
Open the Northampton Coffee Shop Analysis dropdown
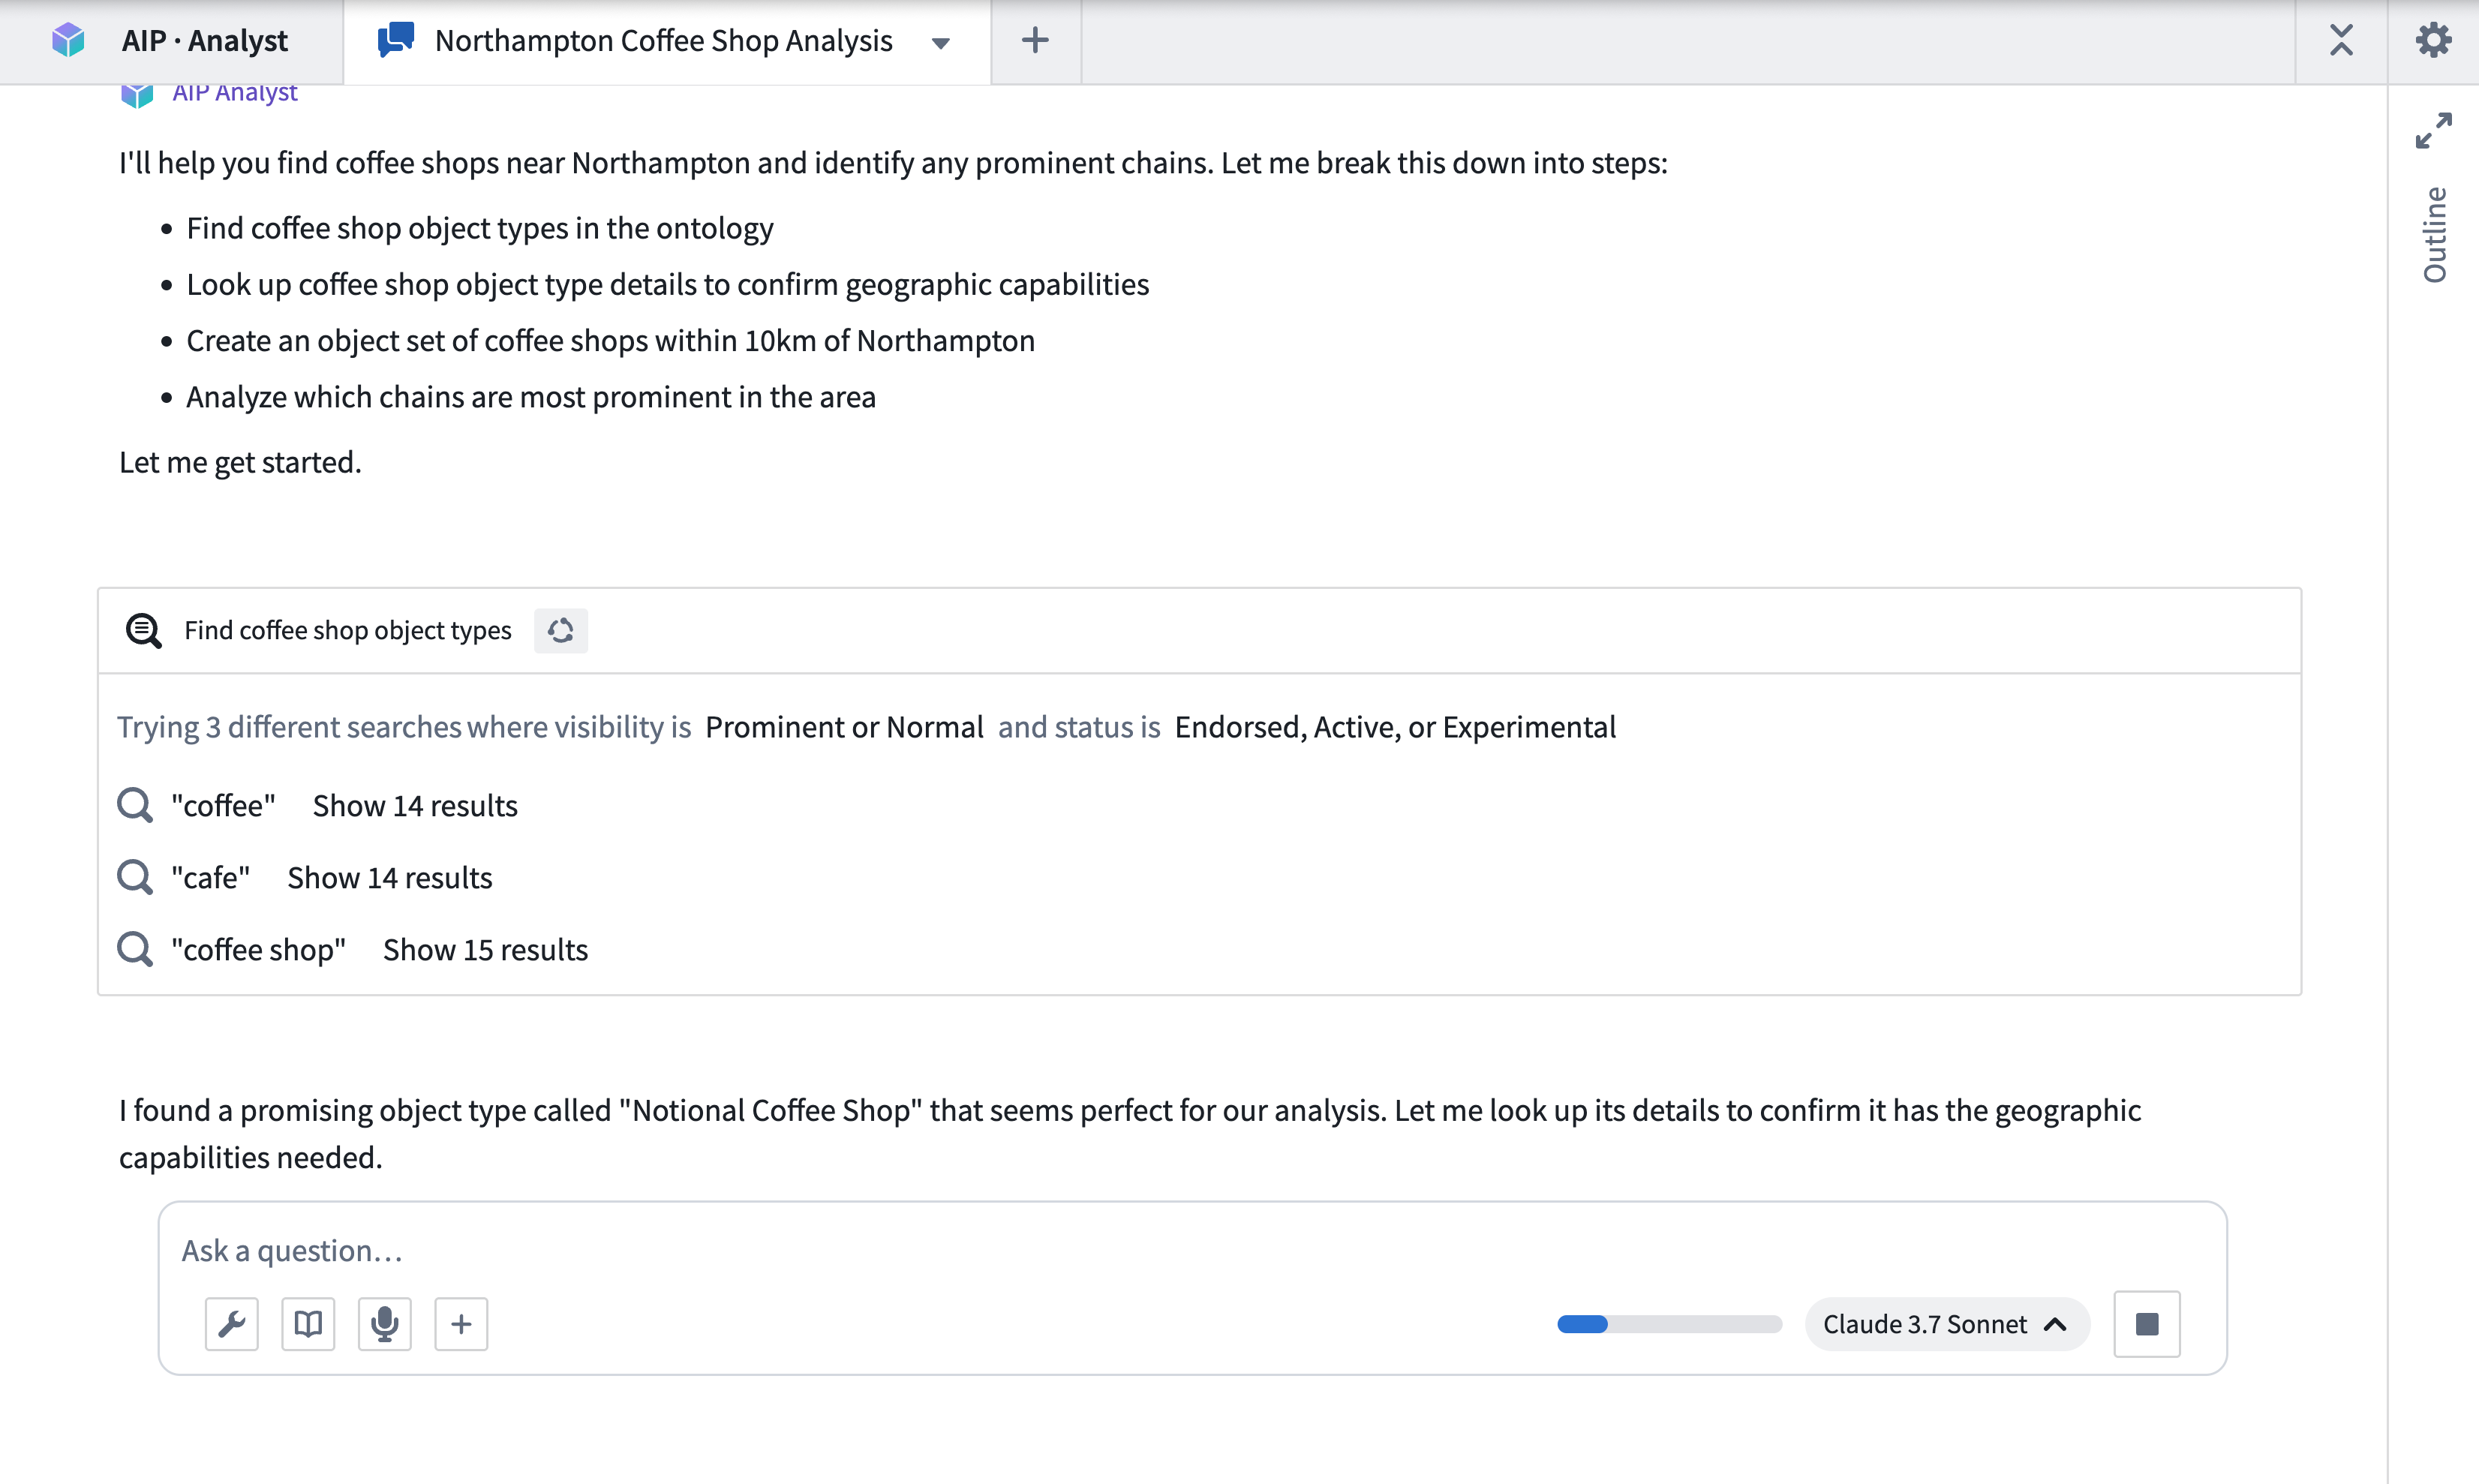point(939,43)
